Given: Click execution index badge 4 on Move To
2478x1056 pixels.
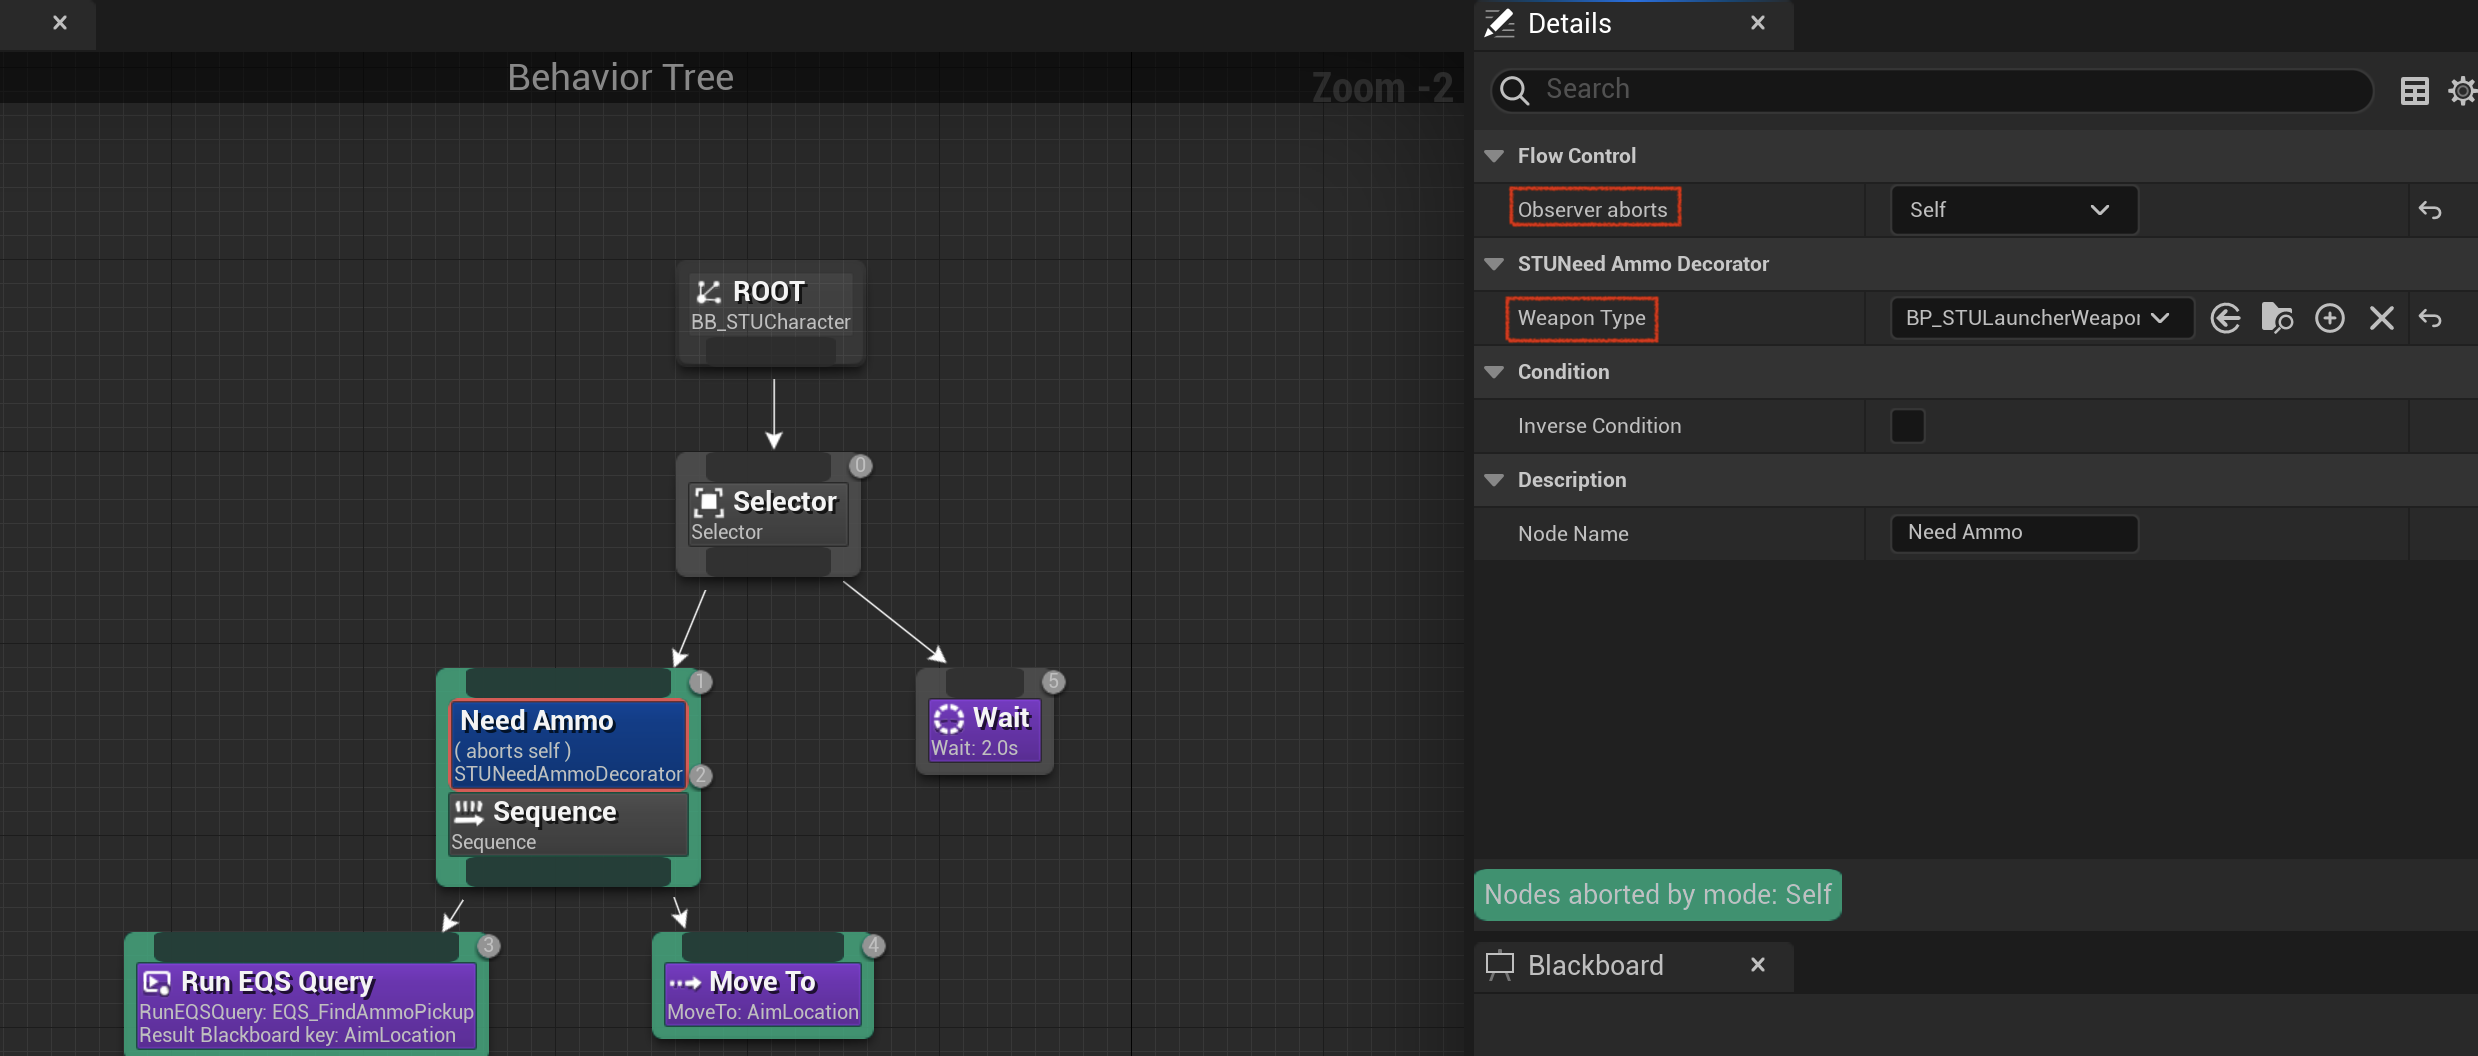Looking at the screenshot, I should [873, 946].
